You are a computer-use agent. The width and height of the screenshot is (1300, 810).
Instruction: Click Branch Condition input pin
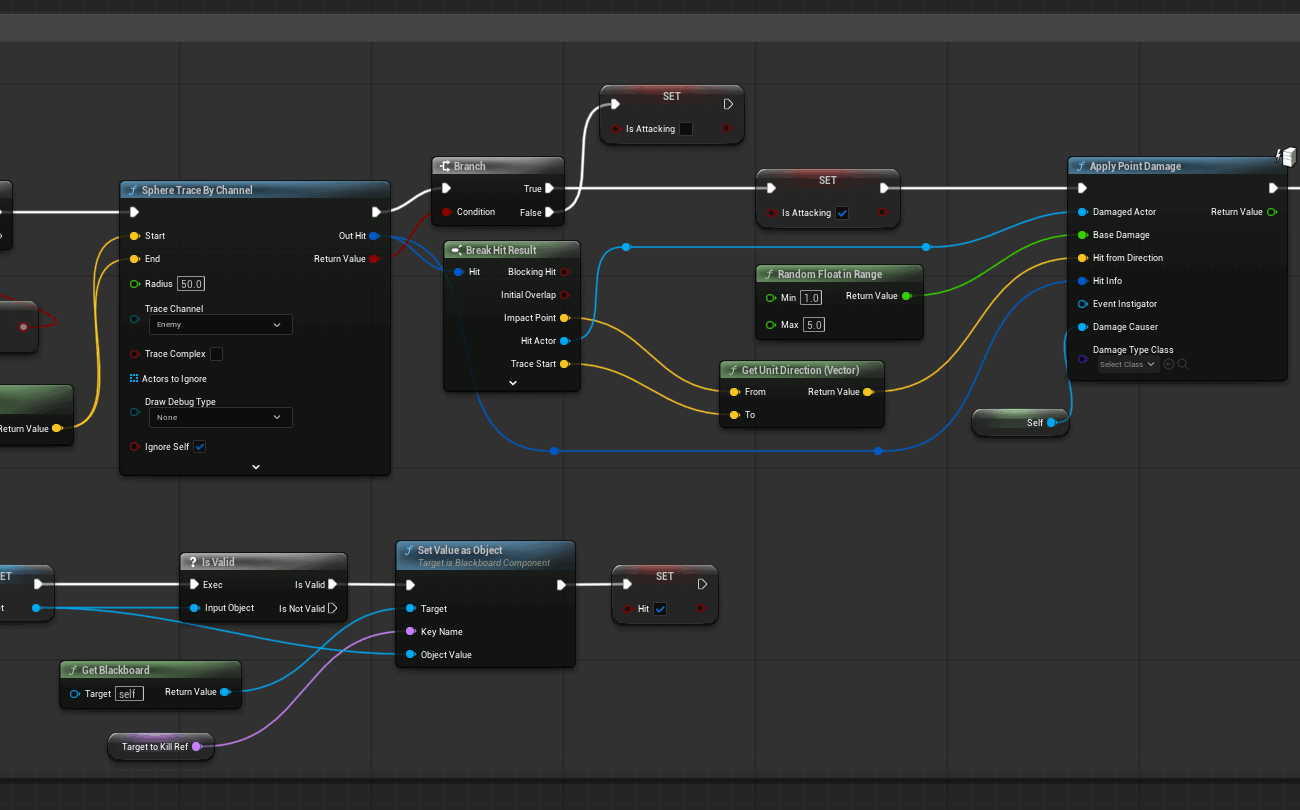446,212
